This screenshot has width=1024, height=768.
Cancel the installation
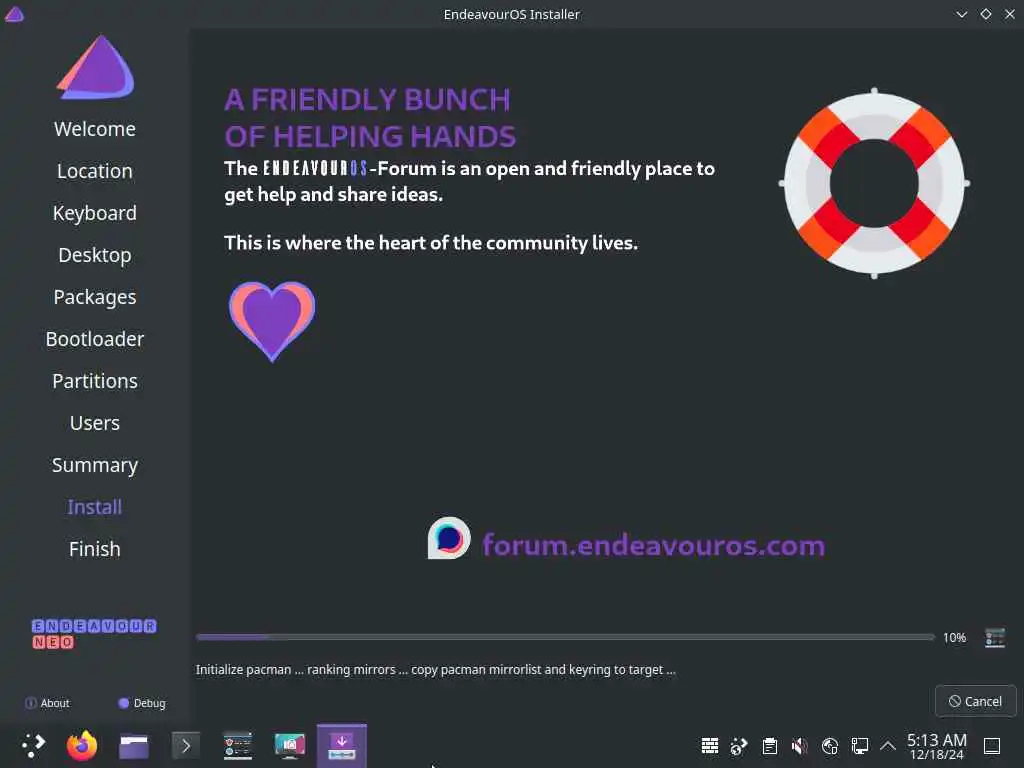976,701
